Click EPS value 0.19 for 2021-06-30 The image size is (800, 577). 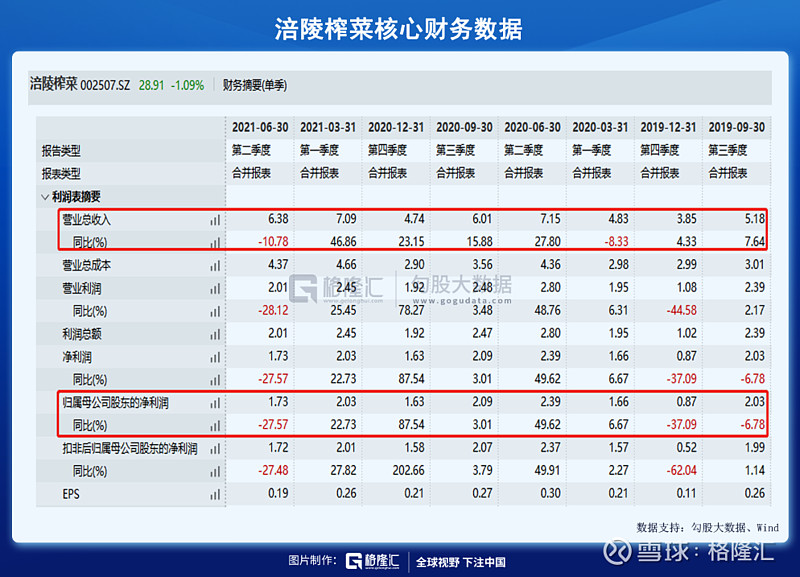278,494
